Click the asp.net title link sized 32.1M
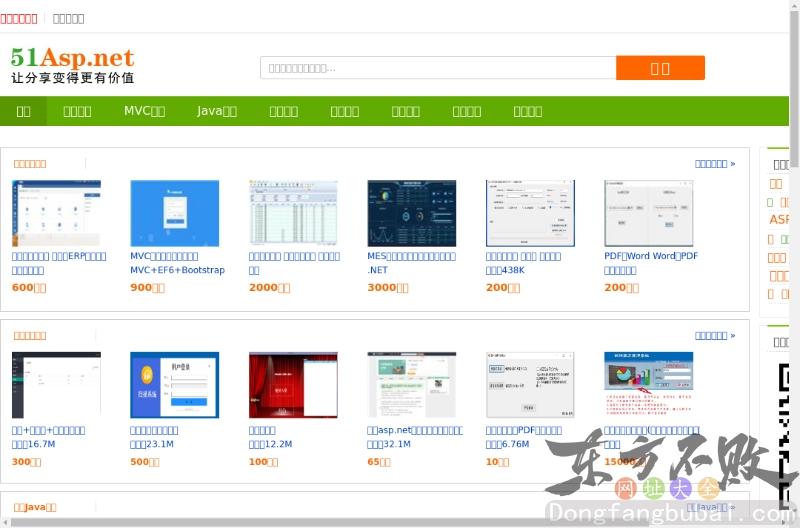The image size is (800, 528). point(414,431)
